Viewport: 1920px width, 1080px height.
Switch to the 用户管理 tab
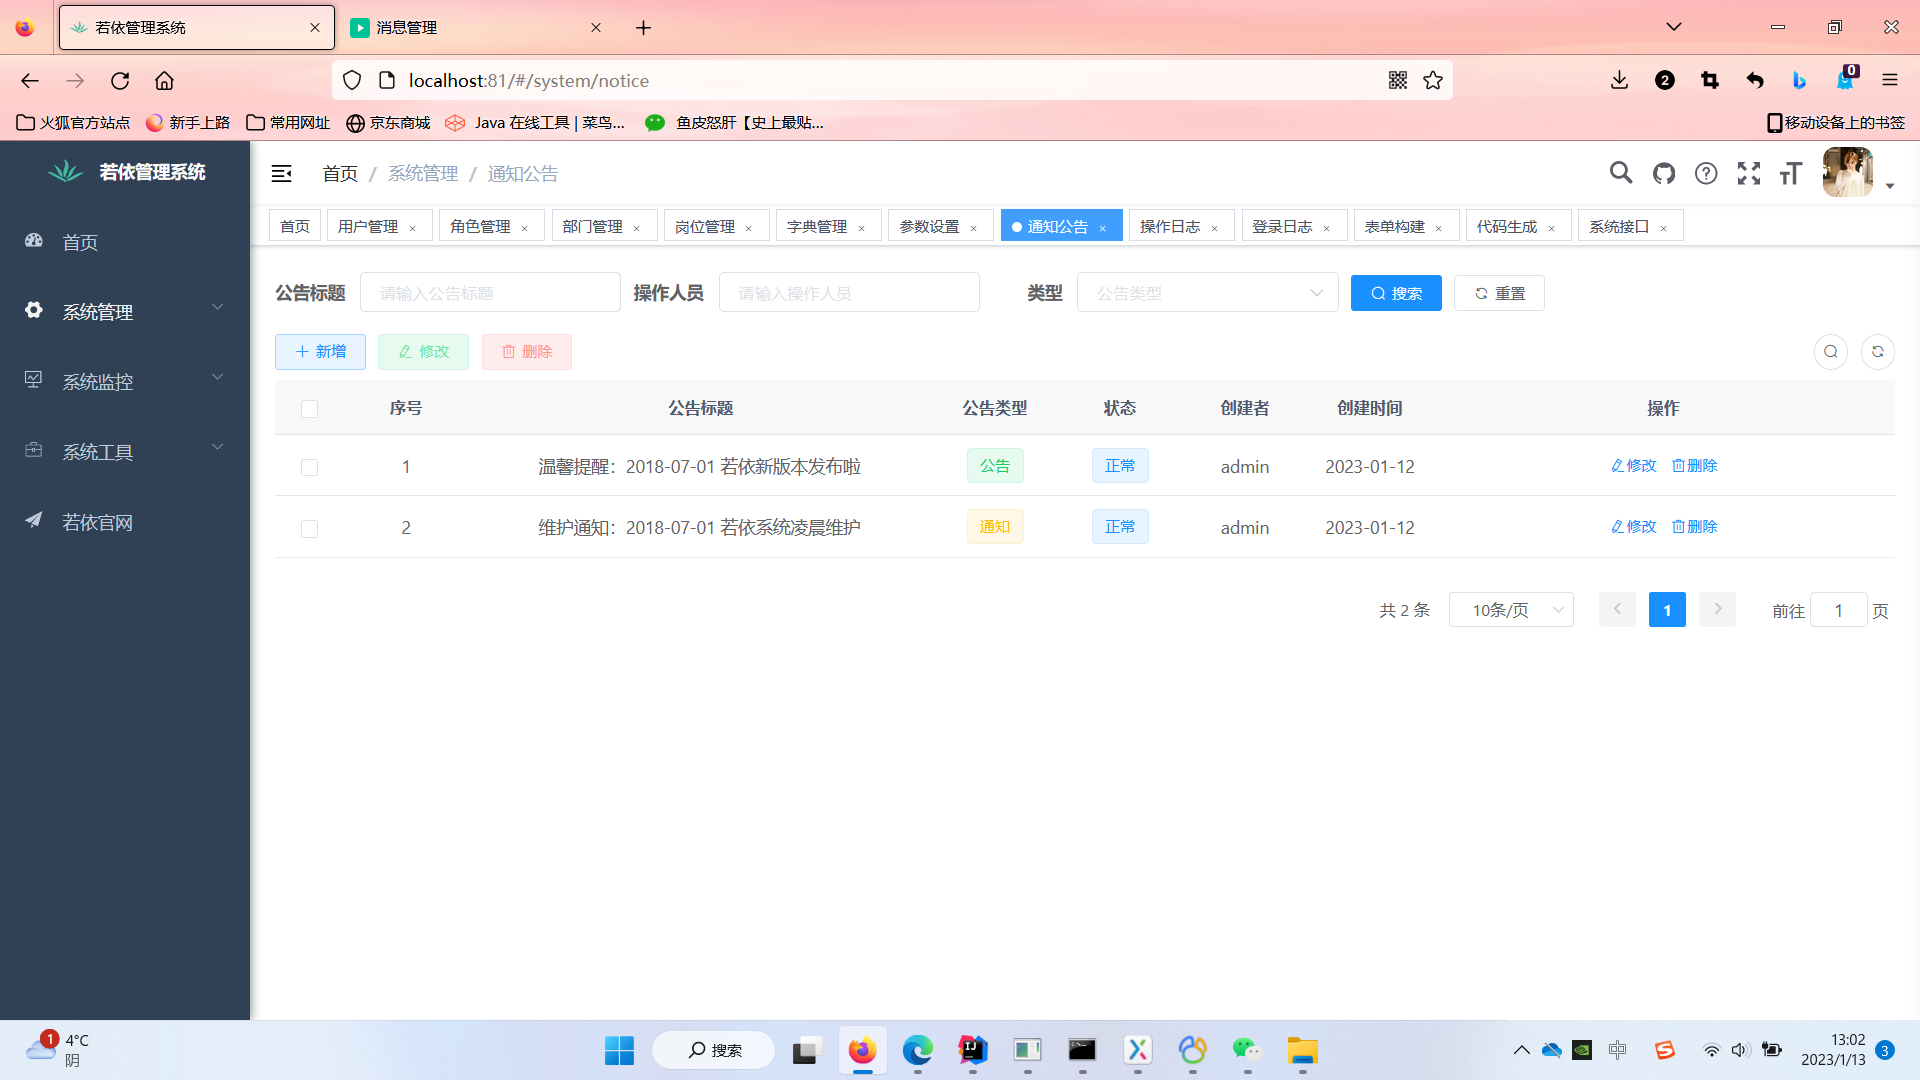click(x=368, y=226)
